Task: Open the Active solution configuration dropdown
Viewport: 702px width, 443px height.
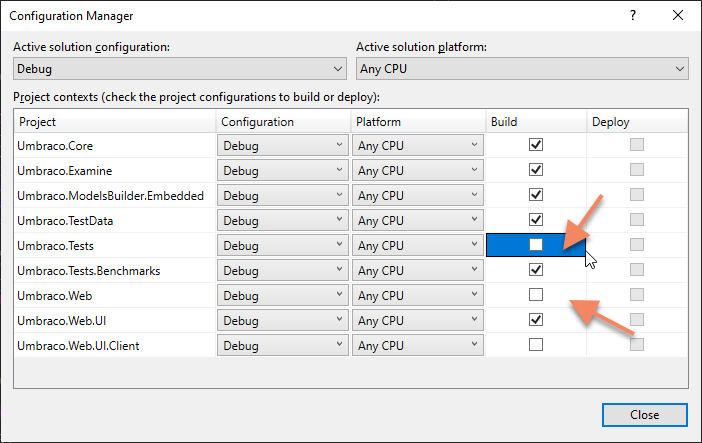Action: pos(180,69)
